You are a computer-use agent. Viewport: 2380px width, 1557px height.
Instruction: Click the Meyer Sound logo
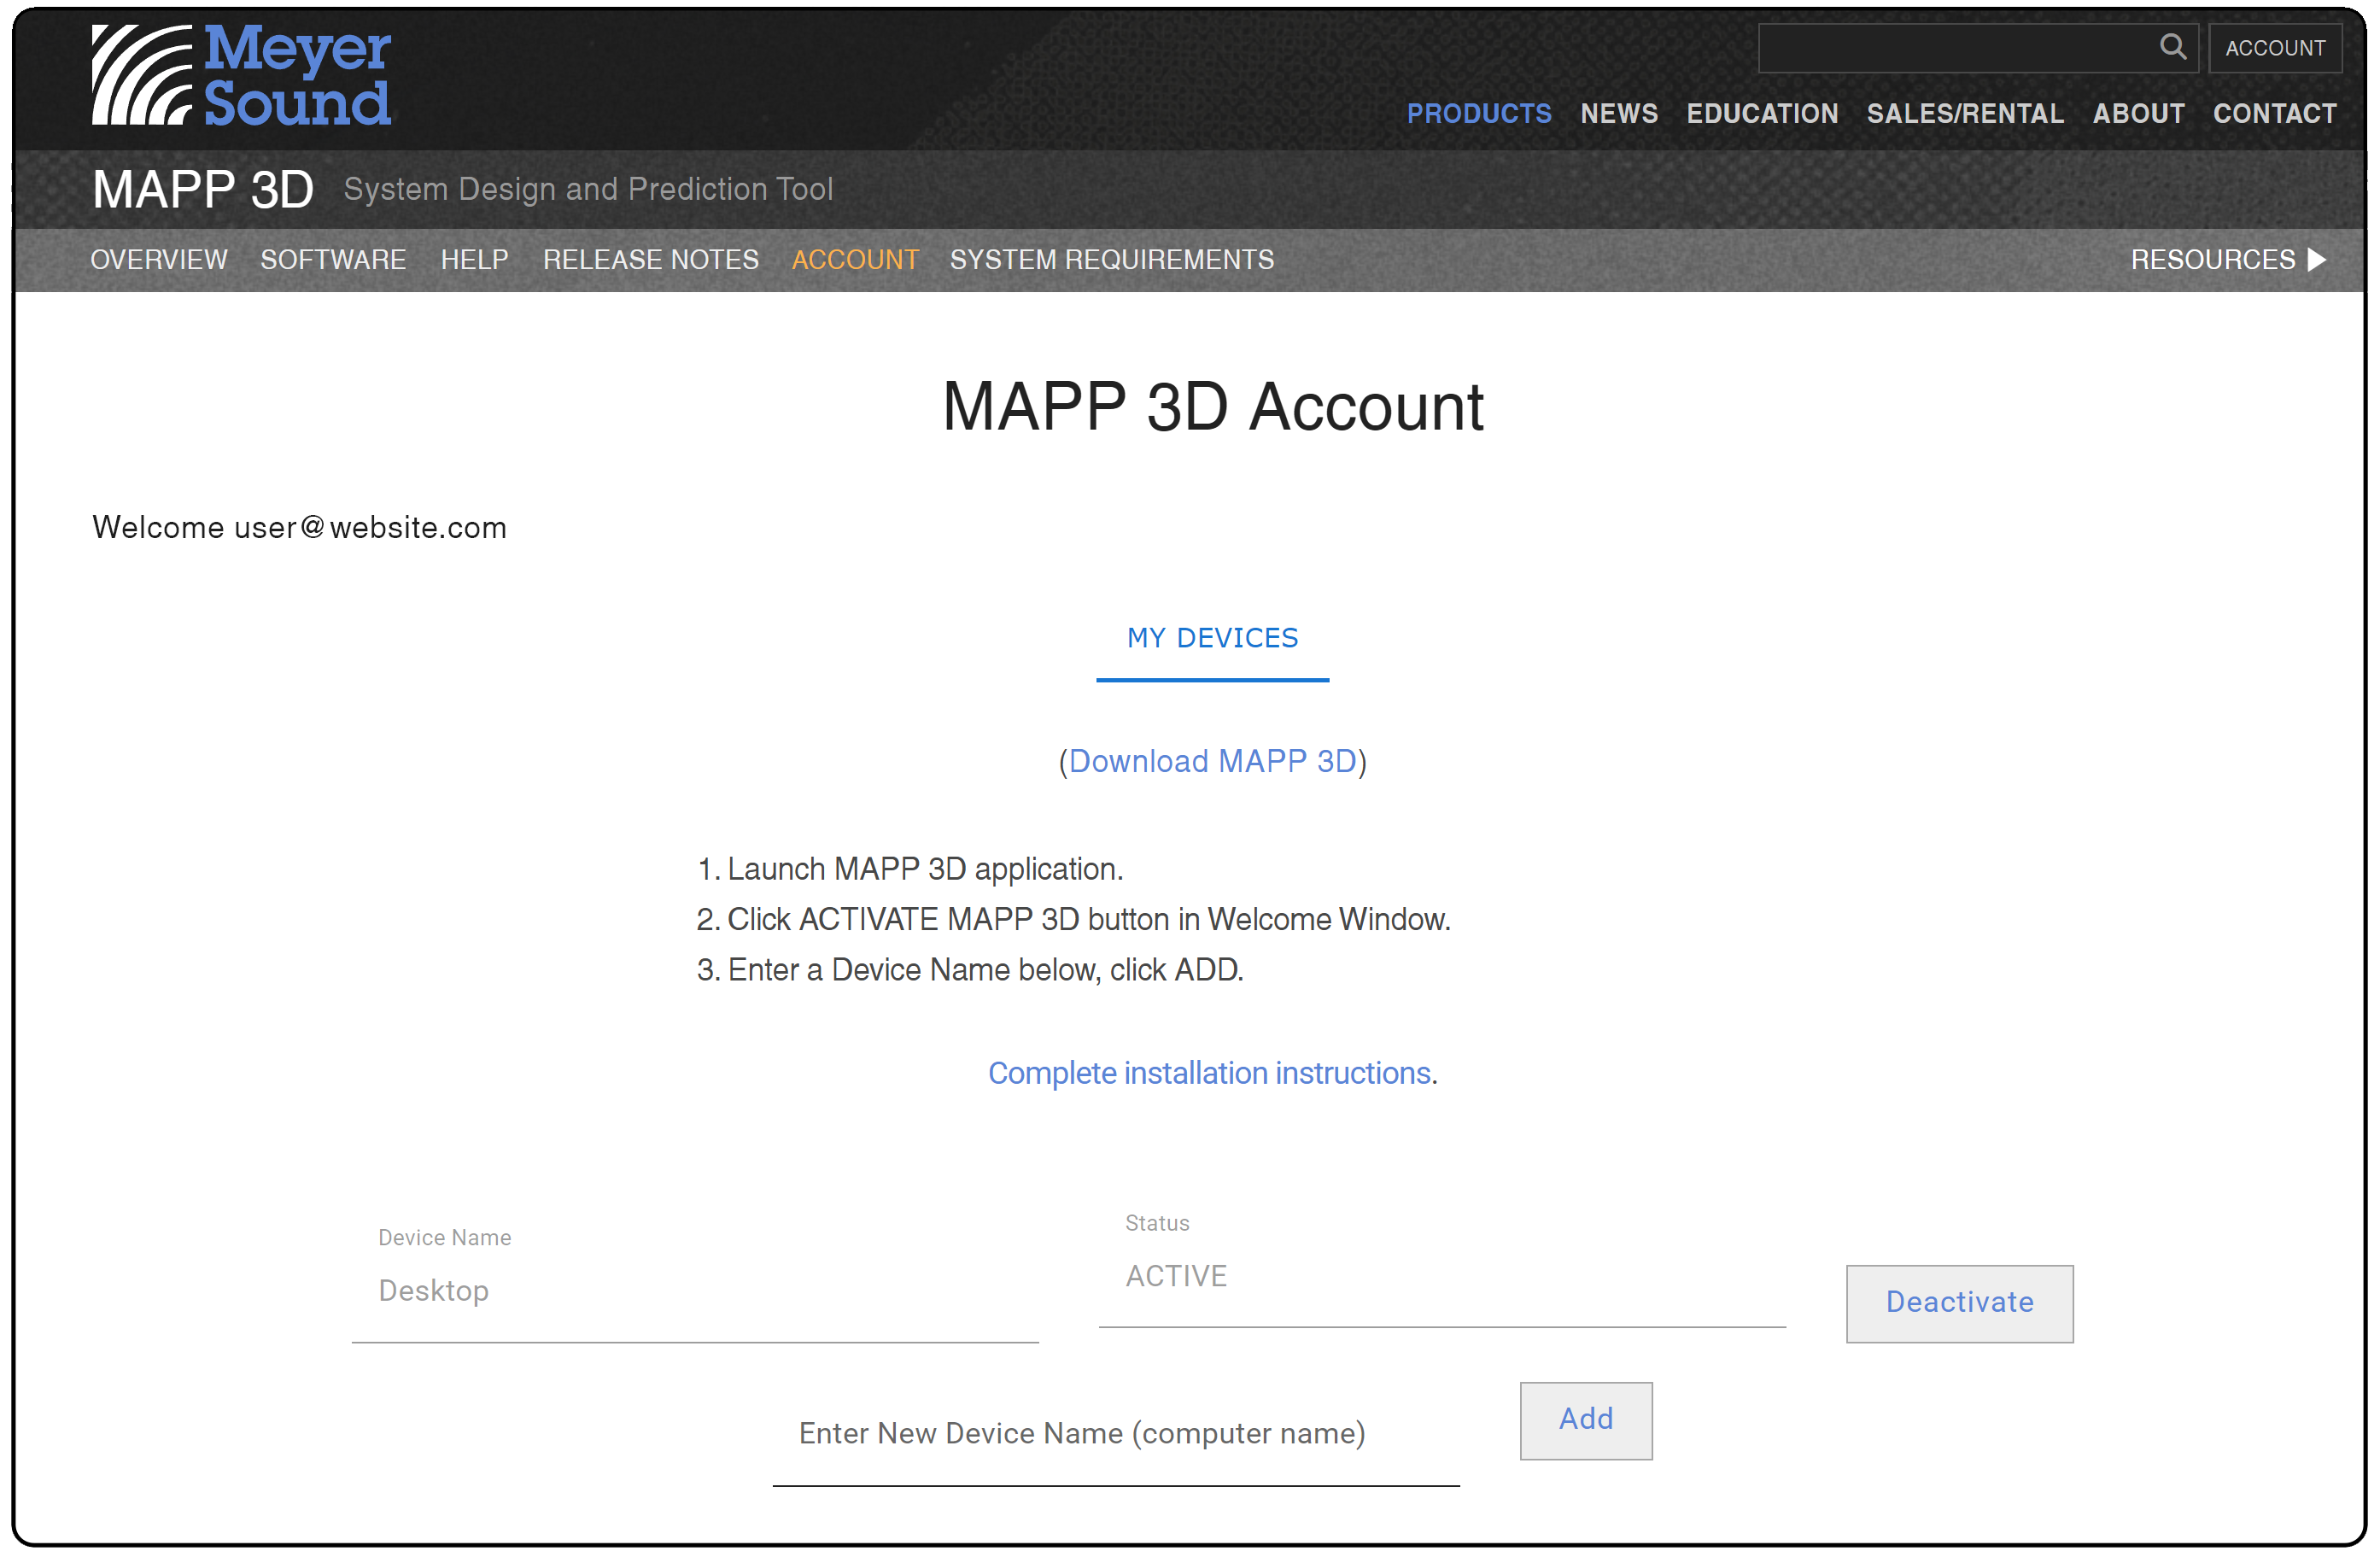[x=241, y=75]
